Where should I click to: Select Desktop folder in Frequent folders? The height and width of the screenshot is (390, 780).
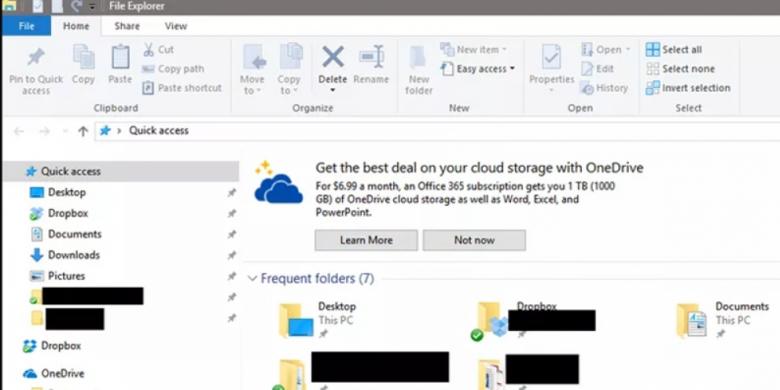(x=318, y=320)
